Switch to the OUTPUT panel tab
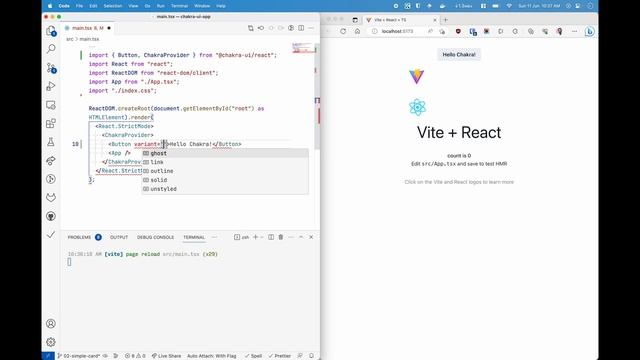 point(119,237)
